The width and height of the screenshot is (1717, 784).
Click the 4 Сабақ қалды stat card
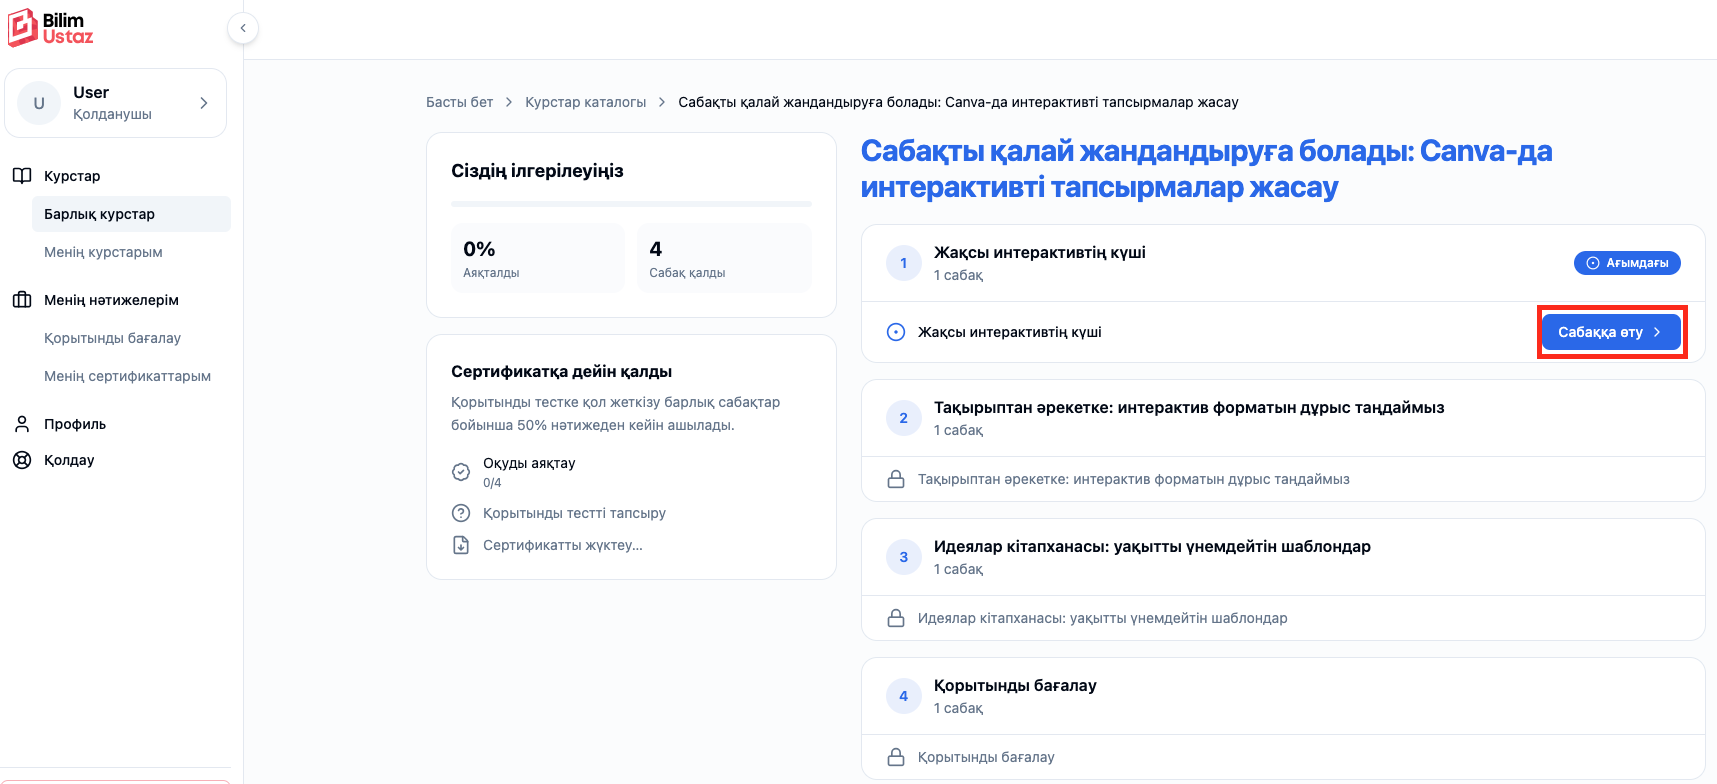point(724,258)
